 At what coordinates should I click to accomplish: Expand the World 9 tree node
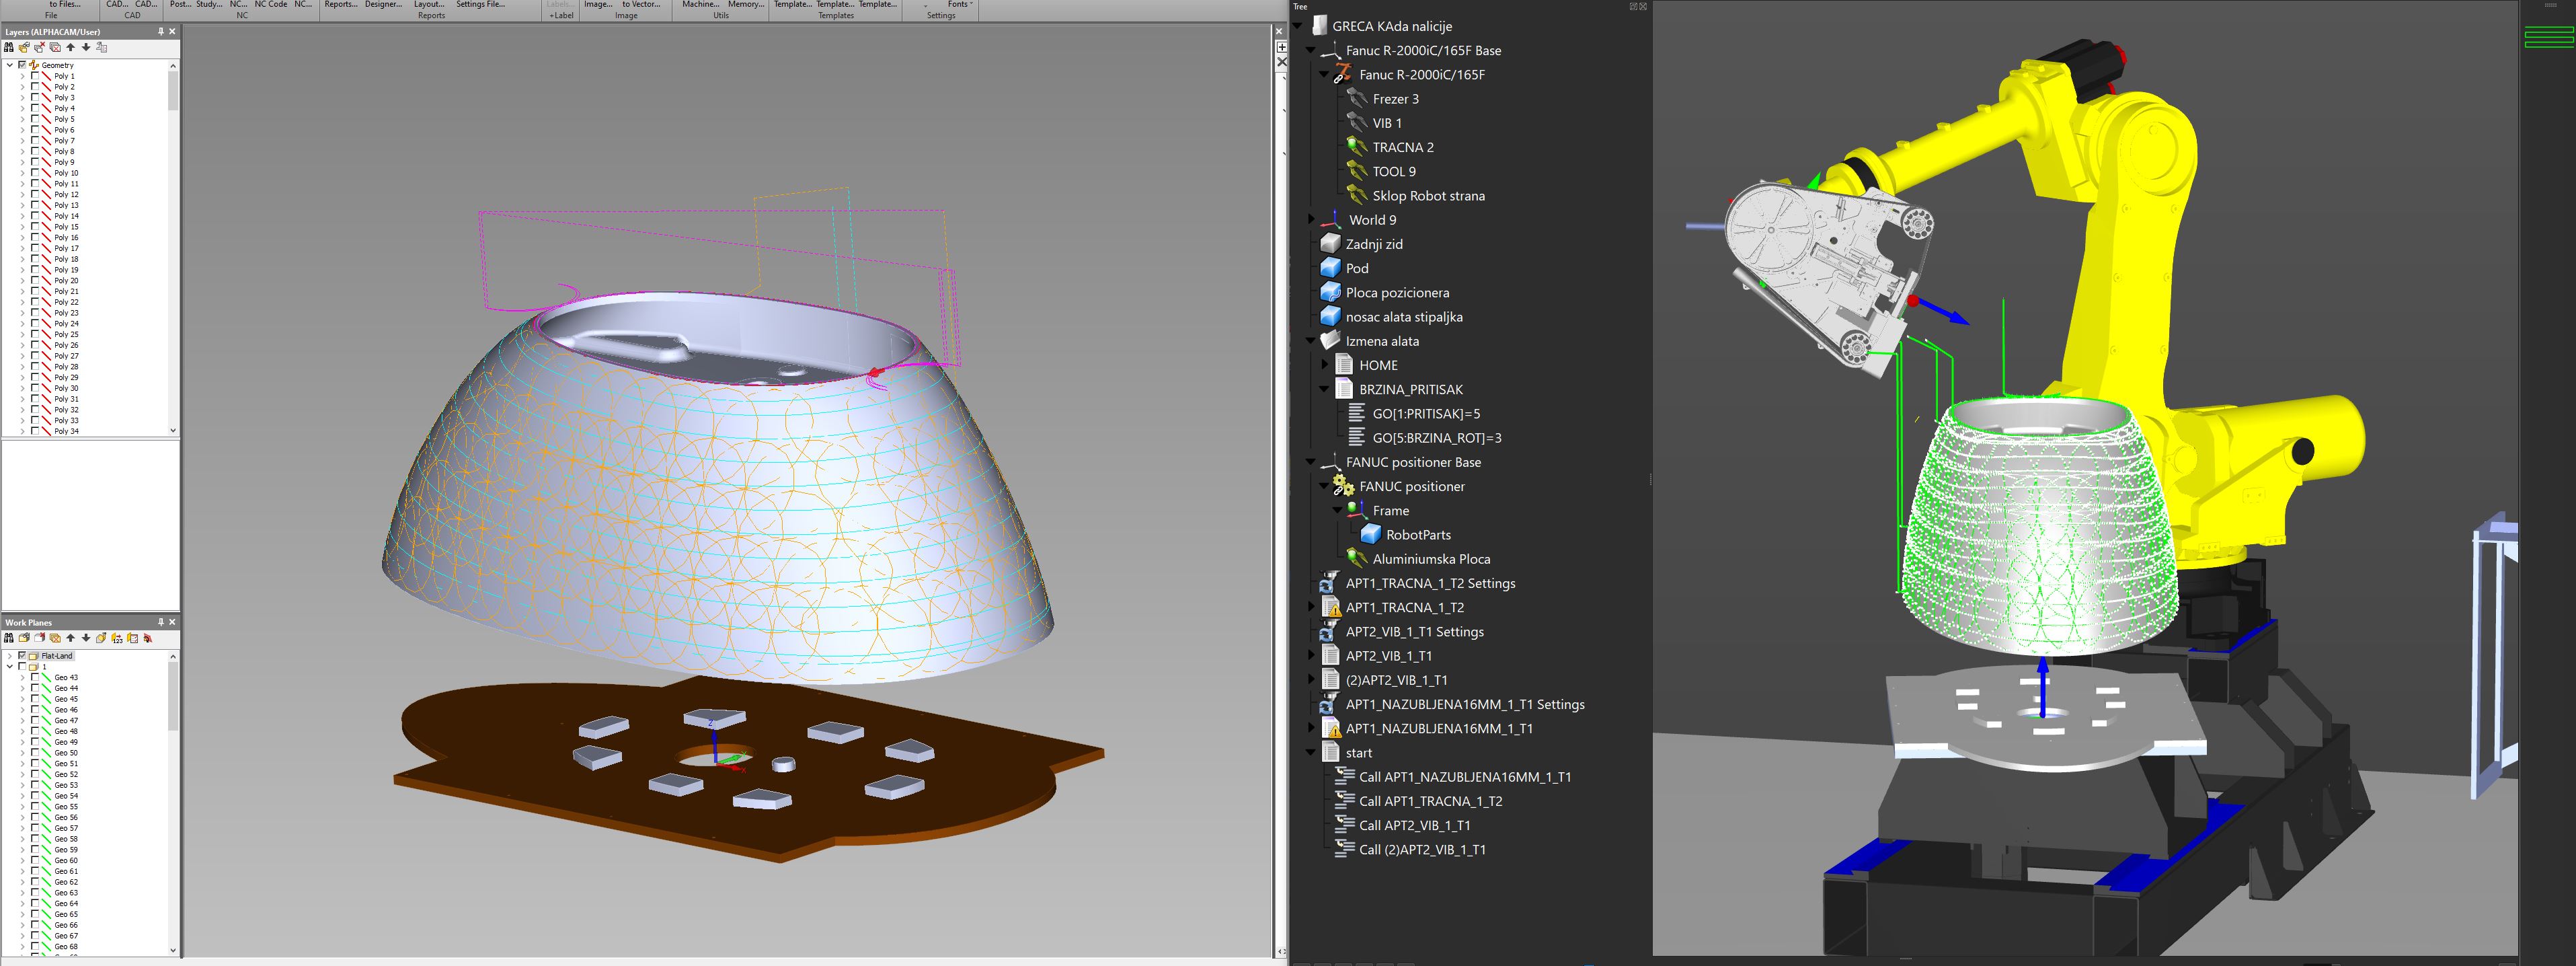coord(1311,219)
